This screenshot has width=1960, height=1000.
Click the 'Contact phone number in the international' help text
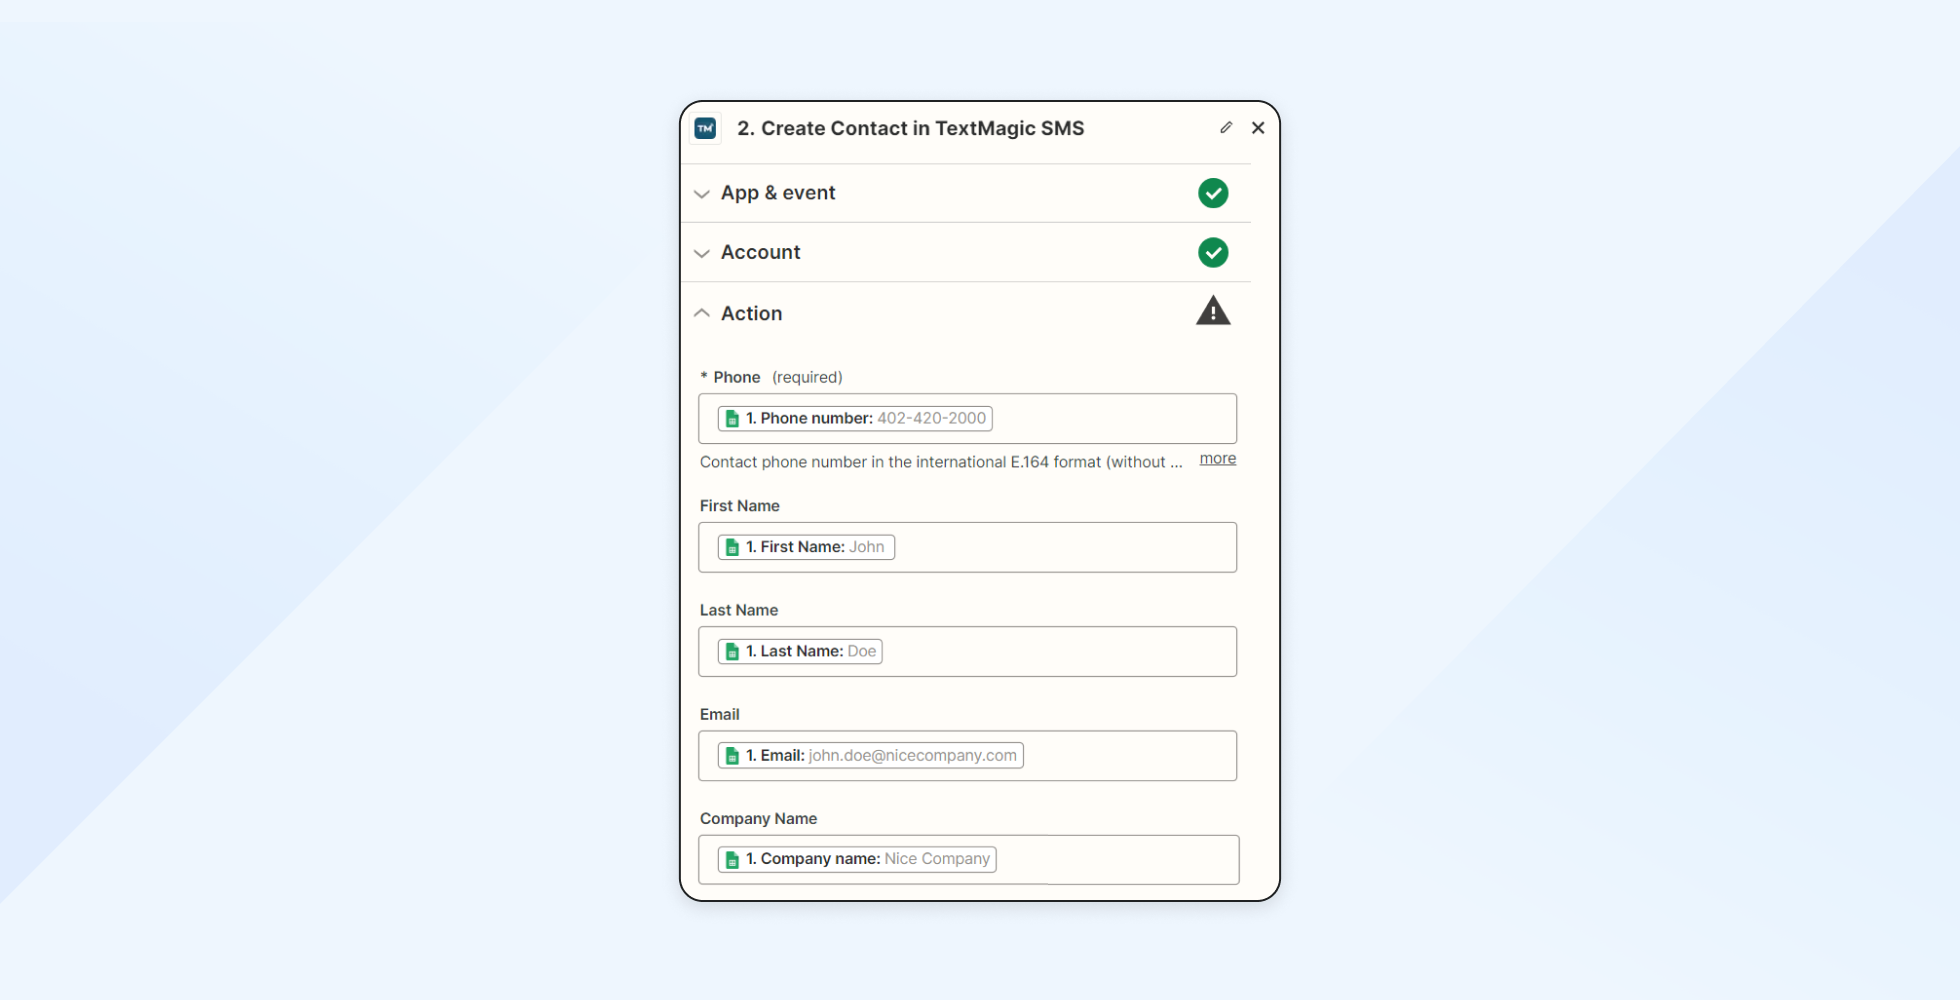[x=941, y=462]
